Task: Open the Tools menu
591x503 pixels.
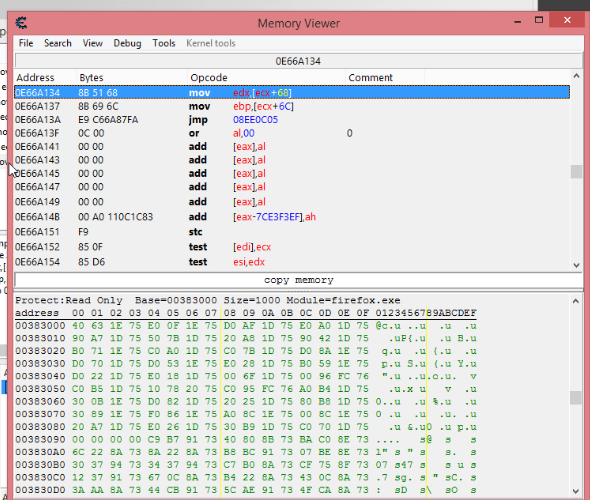Action: (x=164, y=43)
